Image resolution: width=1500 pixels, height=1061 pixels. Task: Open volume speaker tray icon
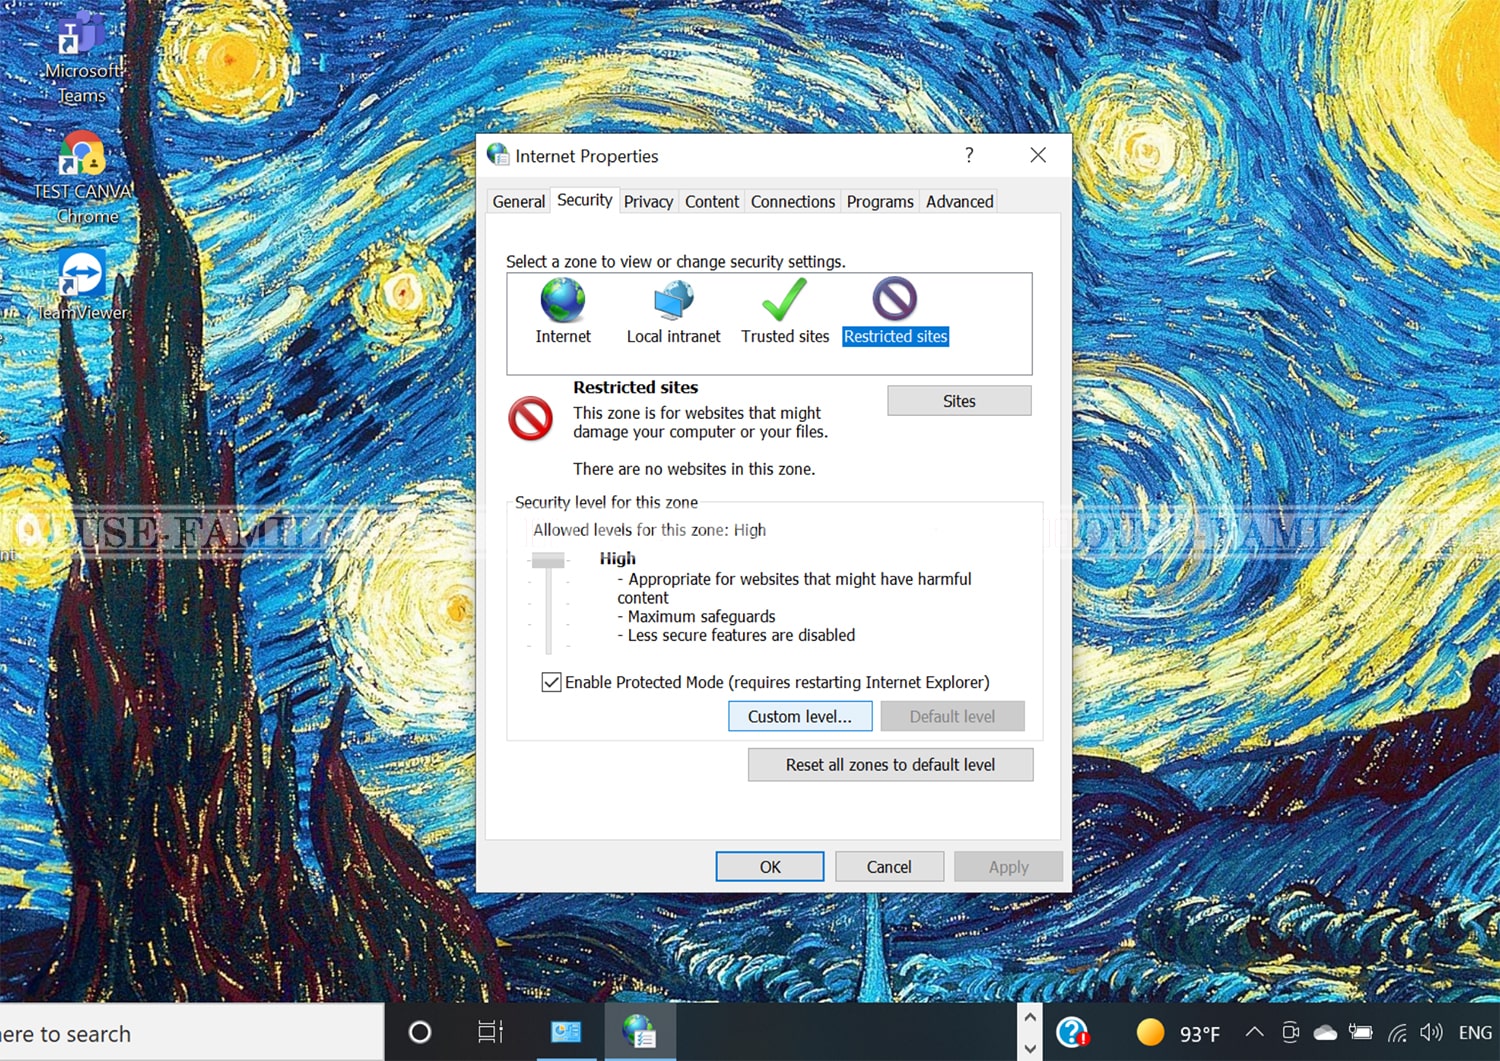coord(1431,1032)
